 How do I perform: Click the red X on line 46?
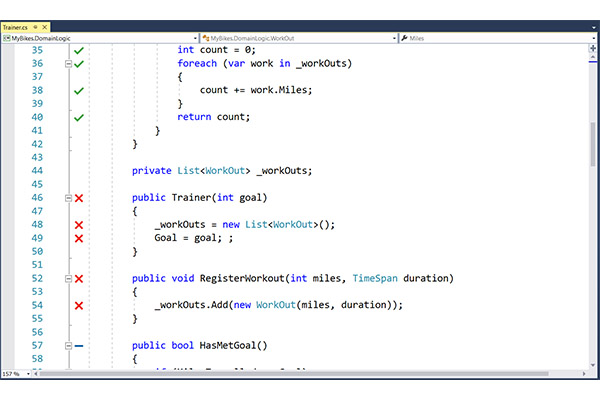pyautogui.click(x=79, y=198)
